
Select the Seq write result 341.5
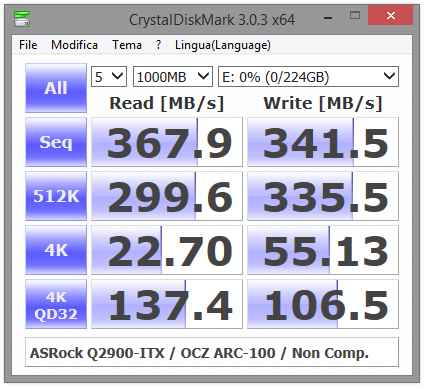point(323,142)
